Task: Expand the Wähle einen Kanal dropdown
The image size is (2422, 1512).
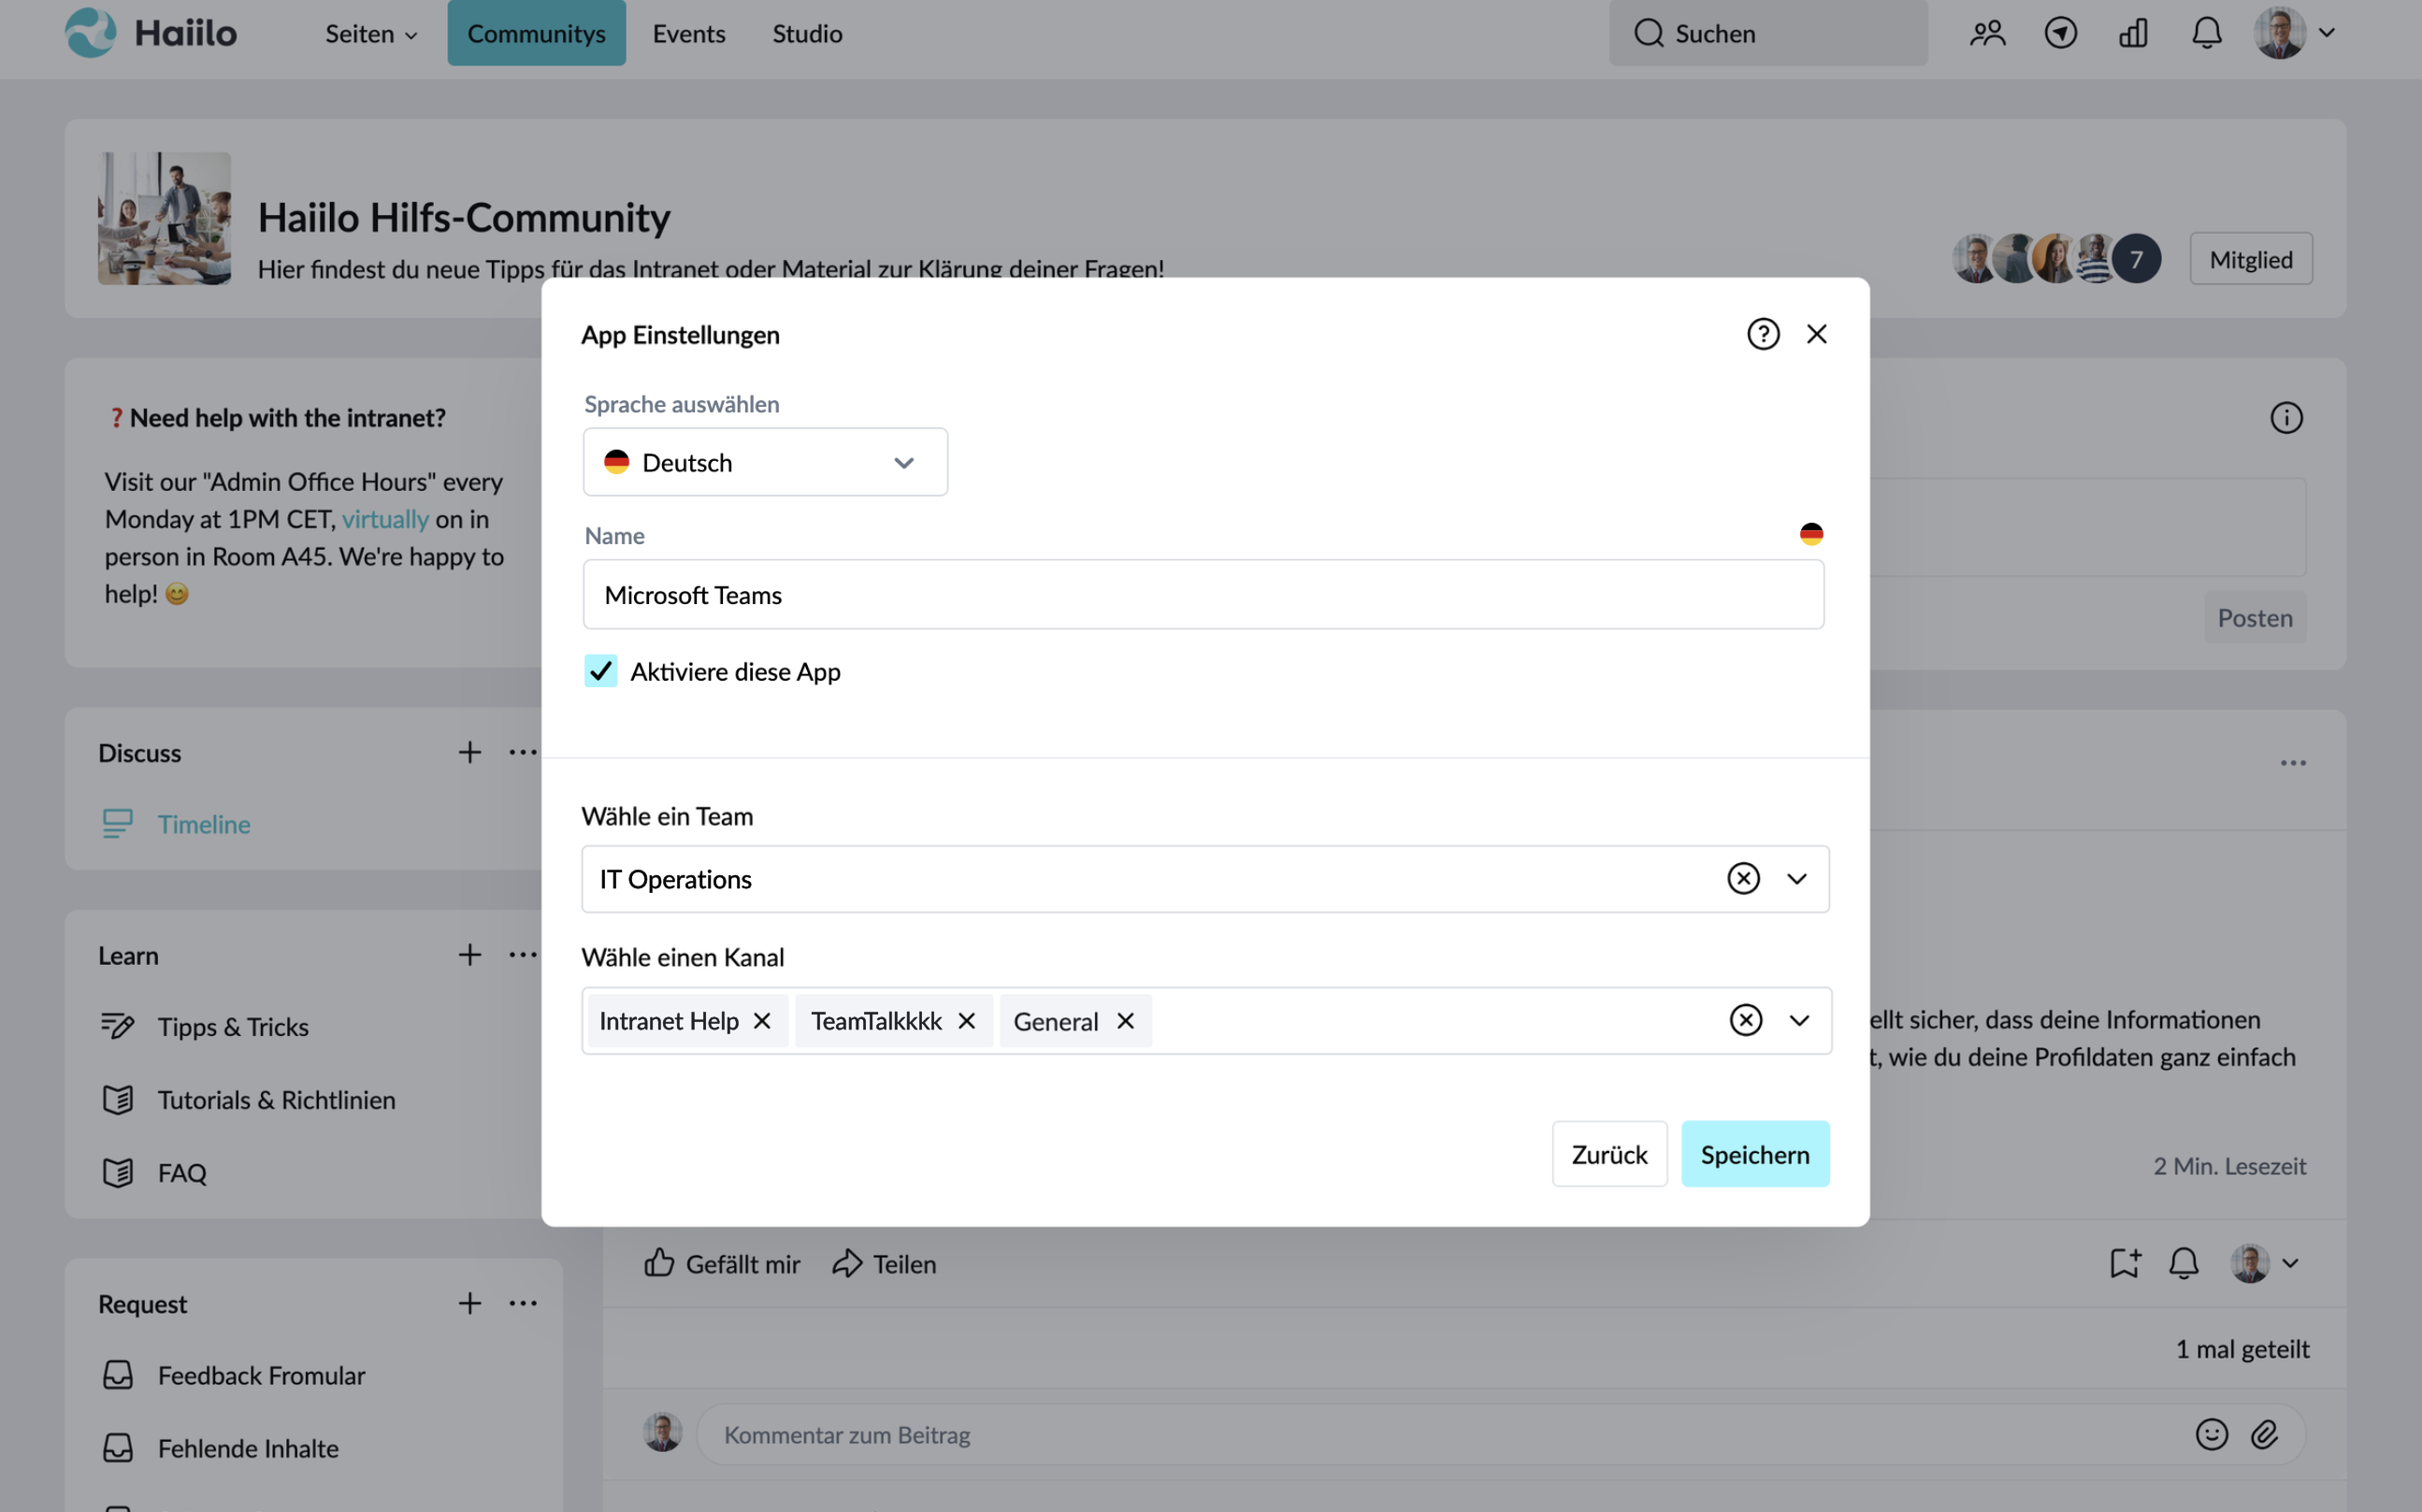Action: click(1799, 1020)
